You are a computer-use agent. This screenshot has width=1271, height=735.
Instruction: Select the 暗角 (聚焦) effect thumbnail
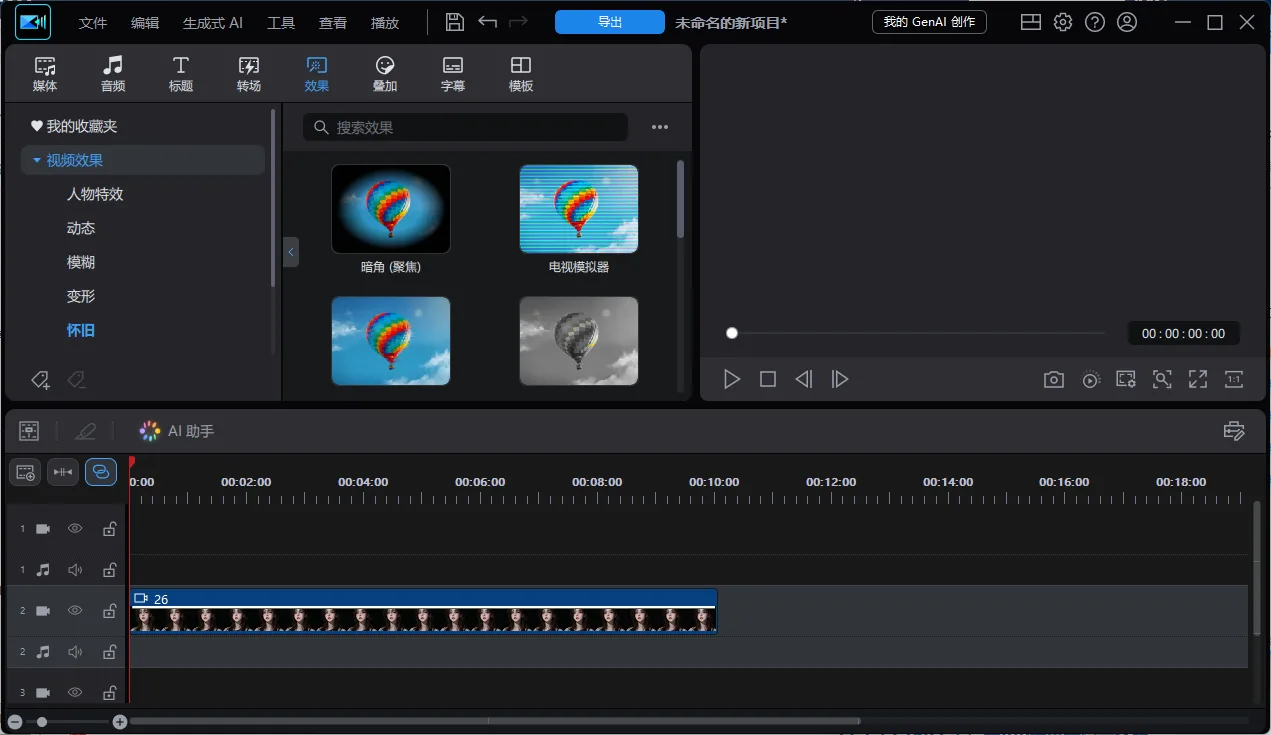[391, 209]
